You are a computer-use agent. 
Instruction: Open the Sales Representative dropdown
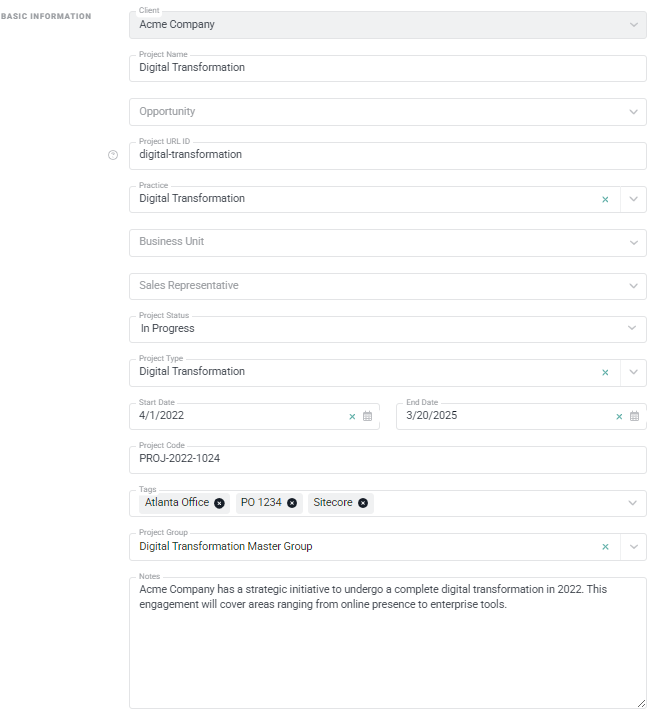coord(633,286)
